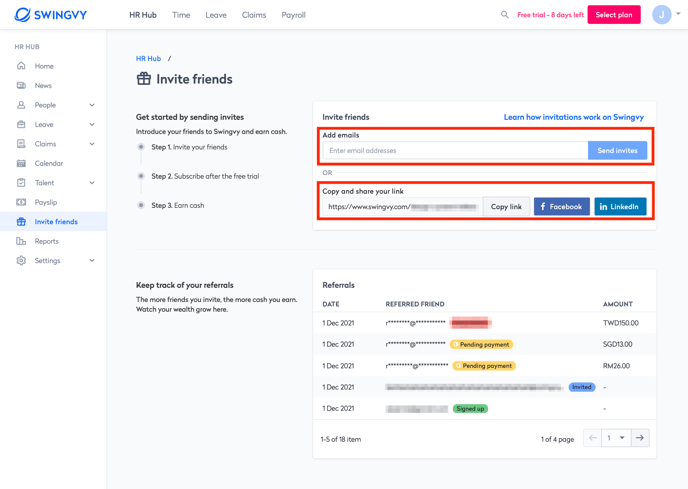Viewport: 688px width, 489px height.
Task: Expand the account dropdown arrow beside avatar
Action: pos(678,14)
